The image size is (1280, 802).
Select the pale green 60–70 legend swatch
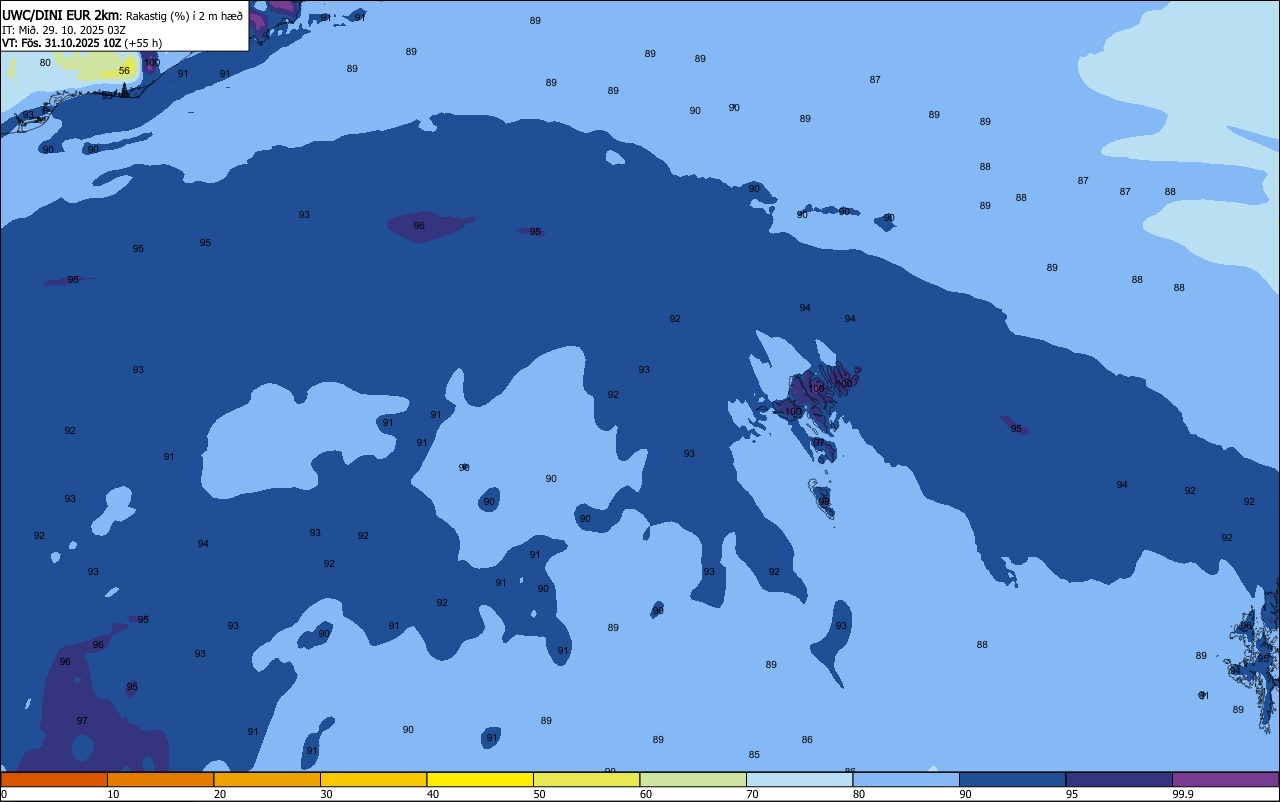click(693, 779)
